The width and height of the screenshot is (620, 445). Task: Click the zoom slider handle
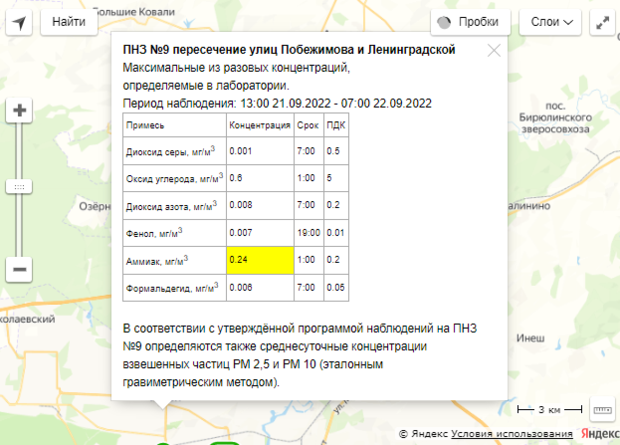(20, 187)
